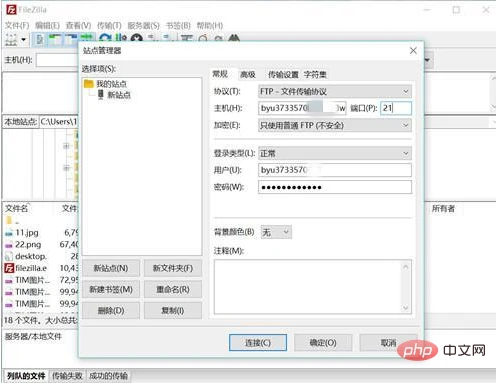
Task: Click the 确定(O) button
Action: tap(323, 343)
